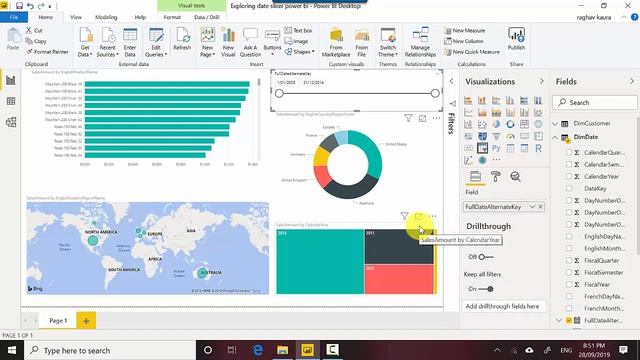Search fields using the Search box

tap(595, 102)
